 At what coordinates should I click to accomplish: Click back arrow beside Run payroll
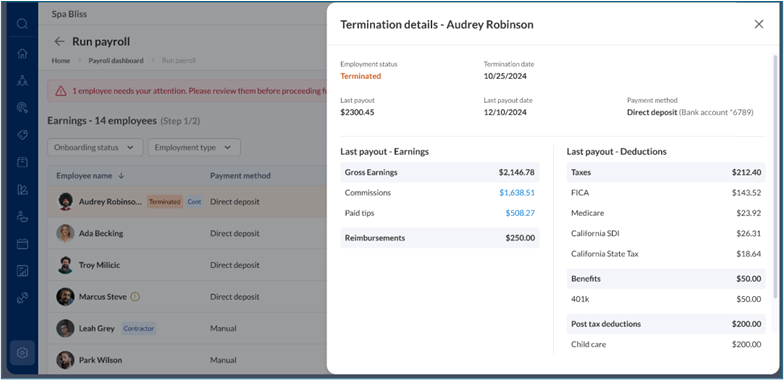pos(60,42)
